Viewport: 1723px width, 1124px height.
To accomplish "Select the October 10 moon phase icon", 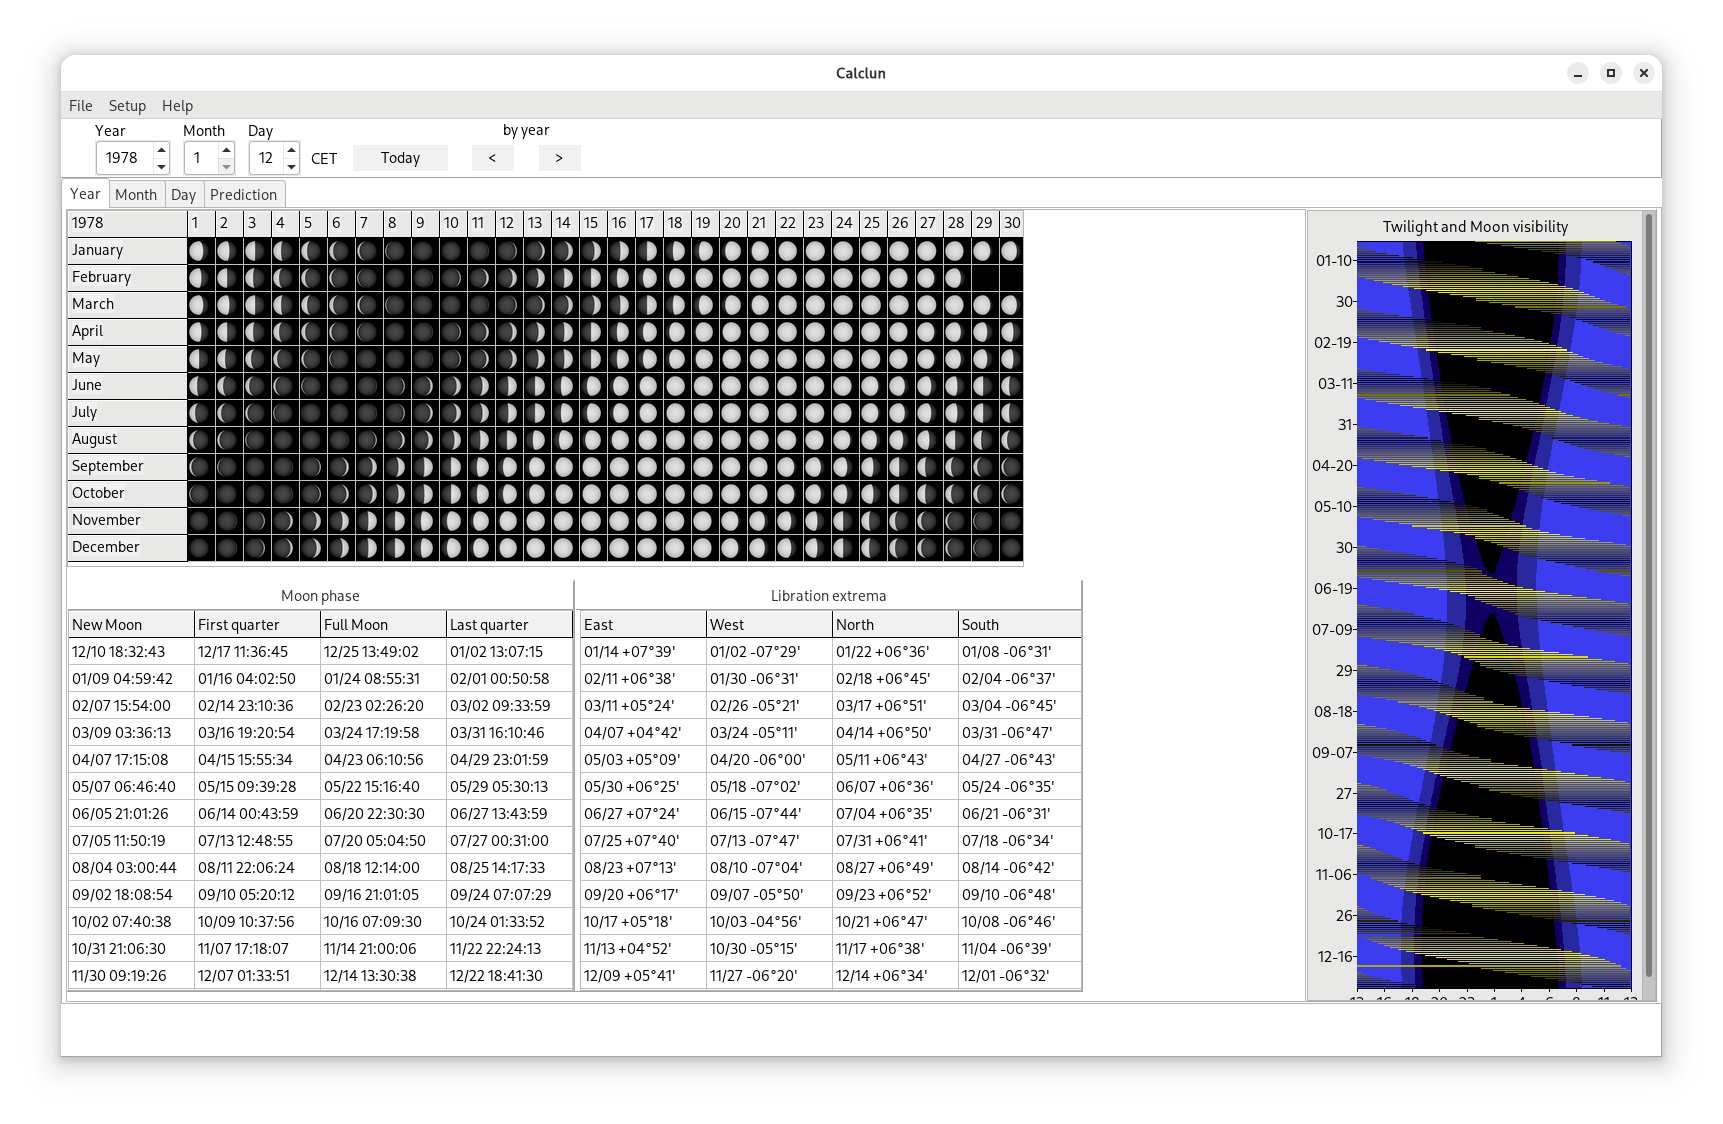I will [451, 493].
